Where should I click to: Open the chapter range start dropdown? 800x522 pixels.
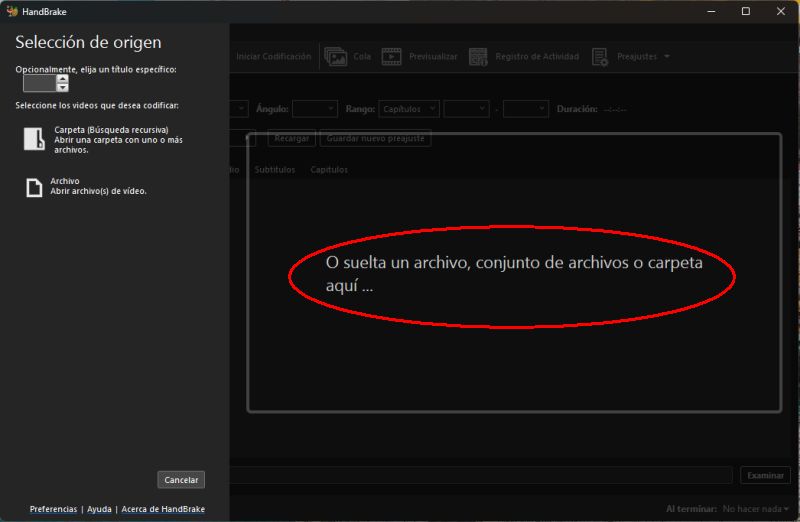(466, 109)
